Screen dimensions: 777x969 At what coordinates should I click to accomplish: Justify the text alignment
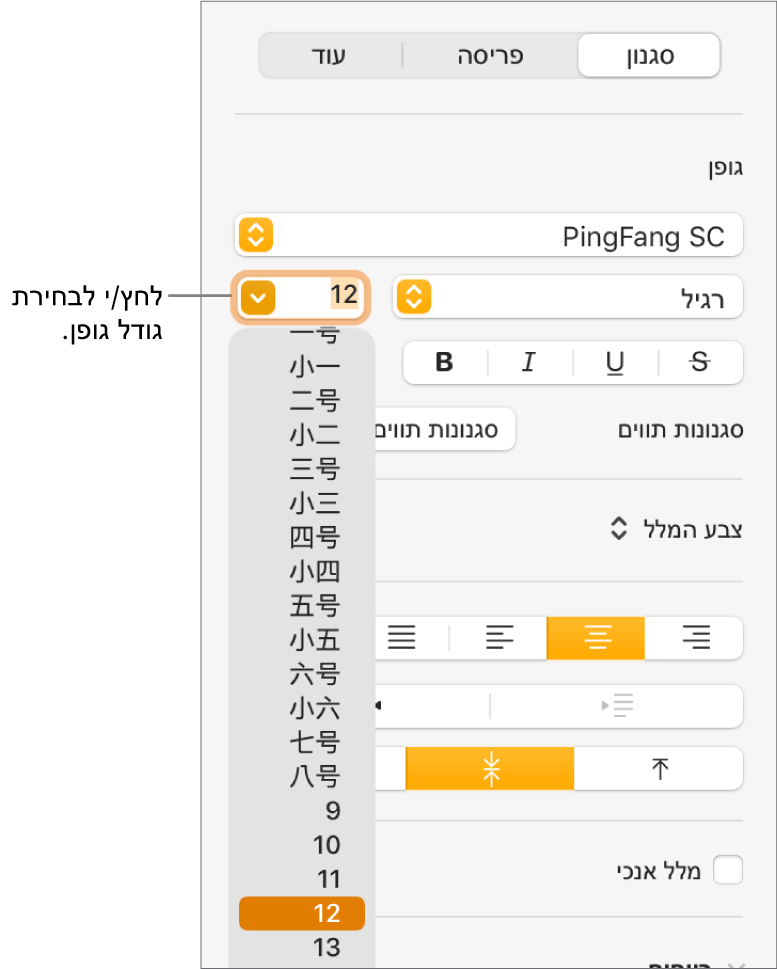point(402,637)
